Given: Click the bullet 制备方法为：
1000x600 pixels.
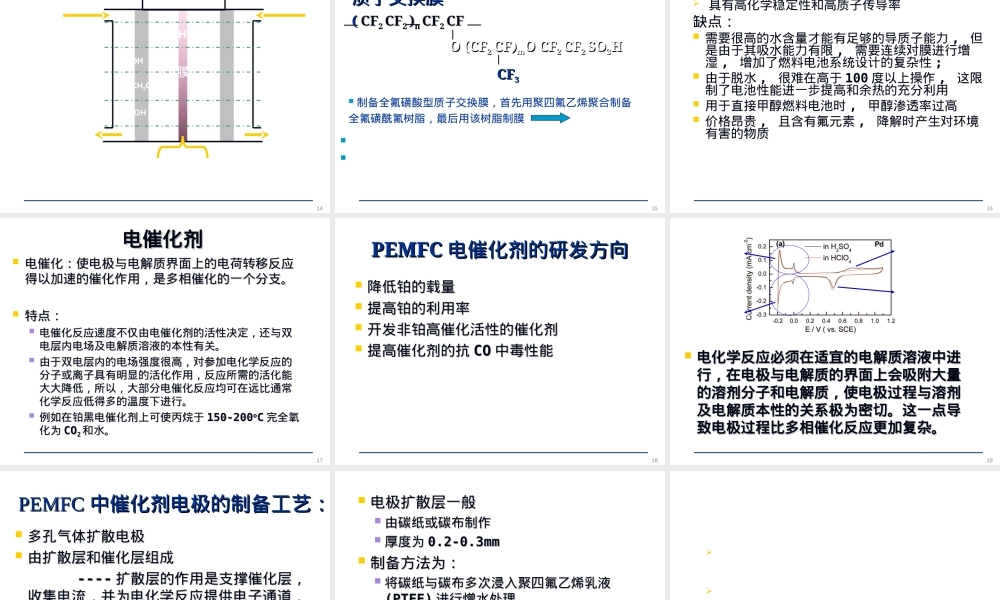Looking at the screenshot, I should click(413, 563).
